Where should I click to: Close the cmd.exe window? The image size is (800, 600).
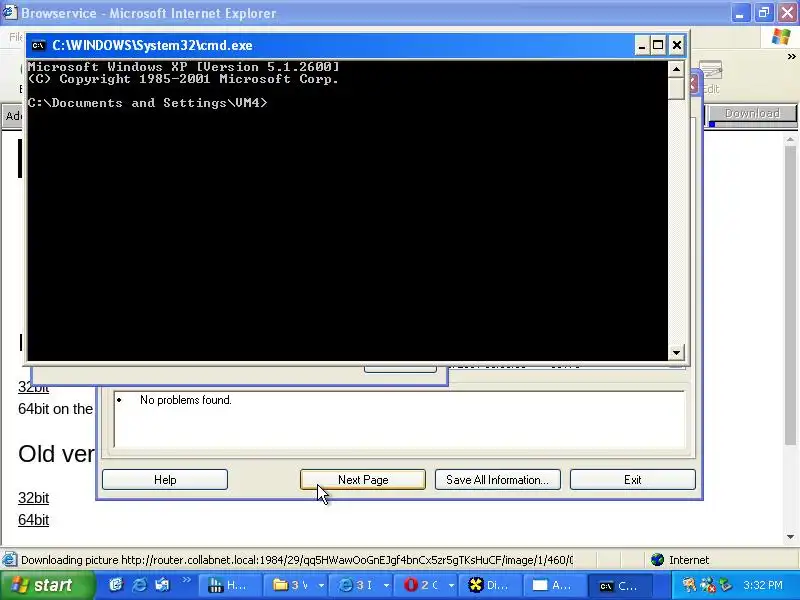click(677, 45)
